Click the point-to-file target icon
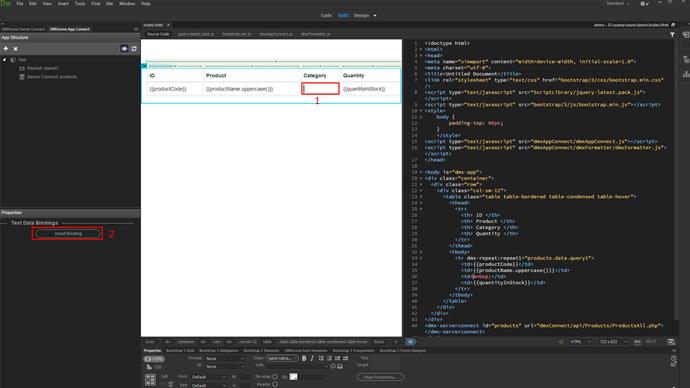Image resolution: width=690 pixels, height=388 pixels. pyautogui.click(x=333, y=366)
